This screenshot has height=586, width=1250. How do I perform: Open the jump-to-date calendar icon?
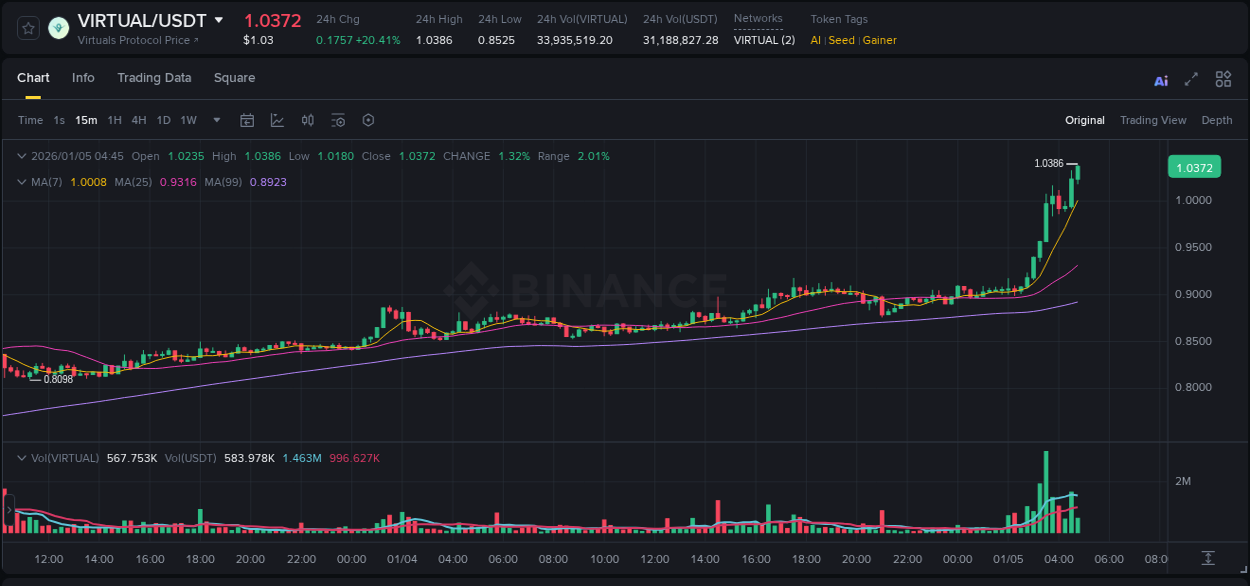[x=247, y=120]
